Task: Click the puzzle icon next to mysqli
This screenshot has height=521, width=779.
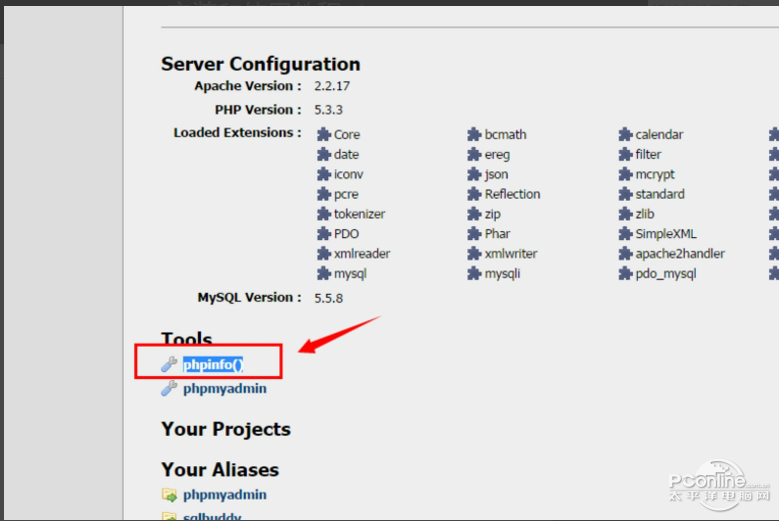Action: (474, 273)
